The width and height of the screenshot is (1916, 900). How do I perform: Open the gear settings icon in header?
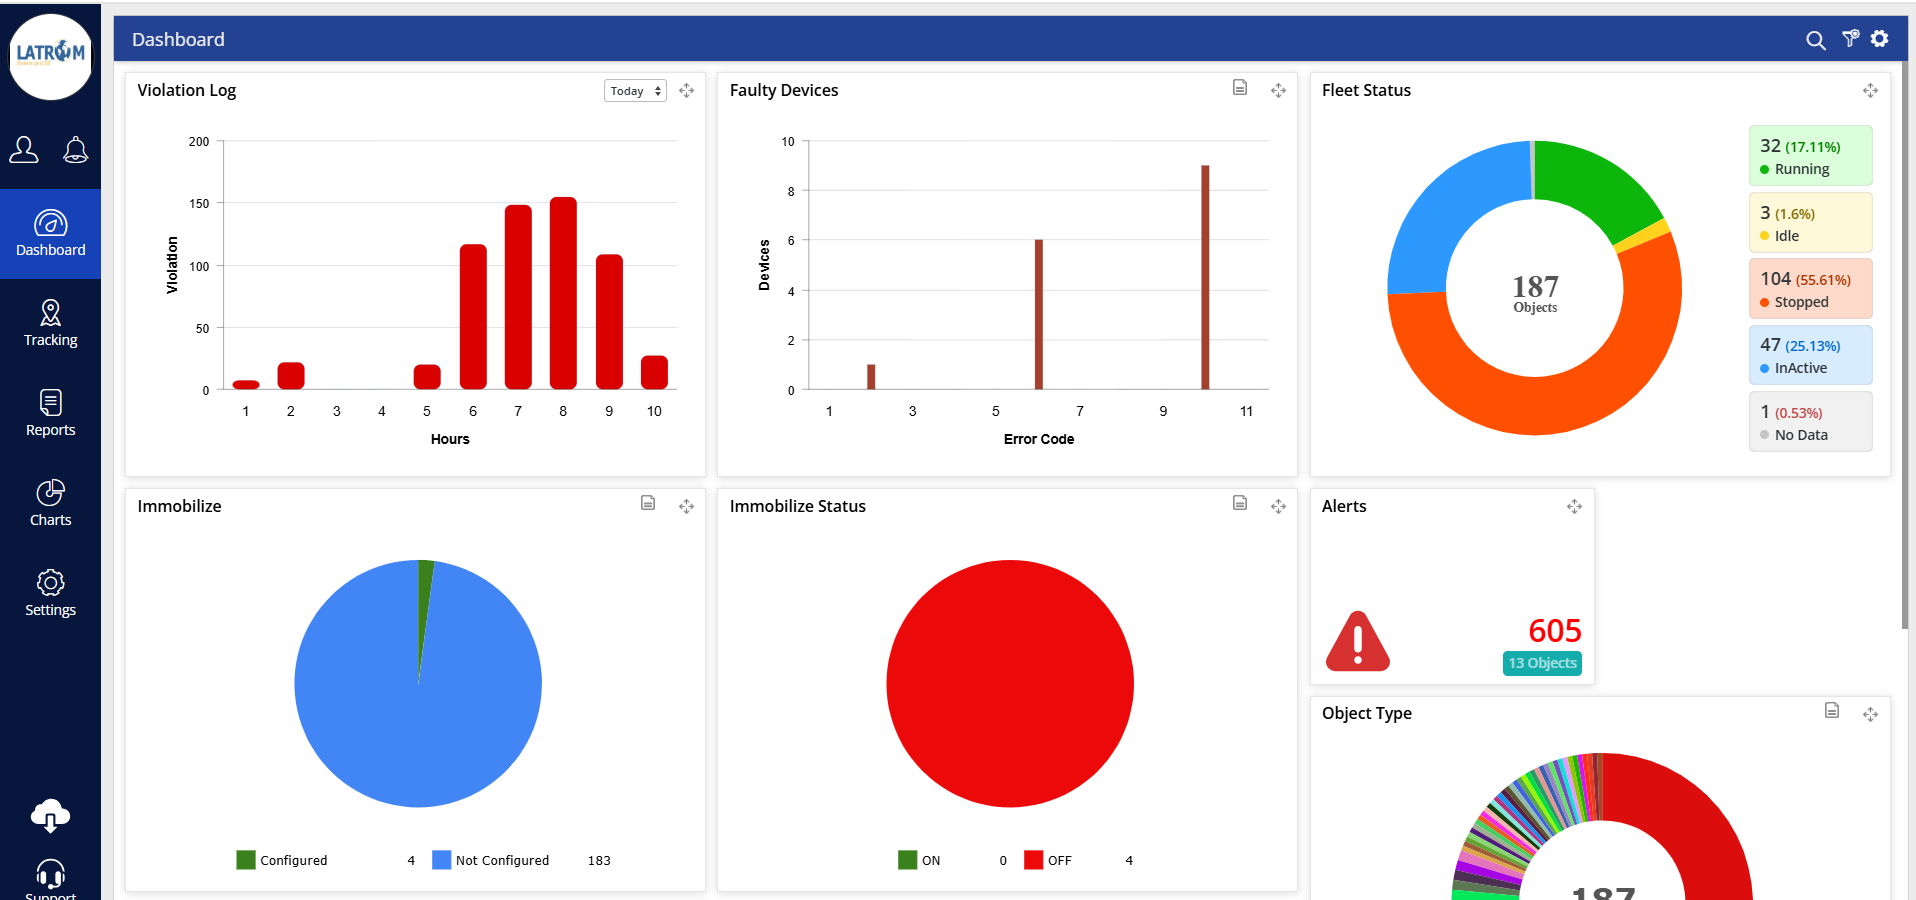click(x=1880, y=38)
